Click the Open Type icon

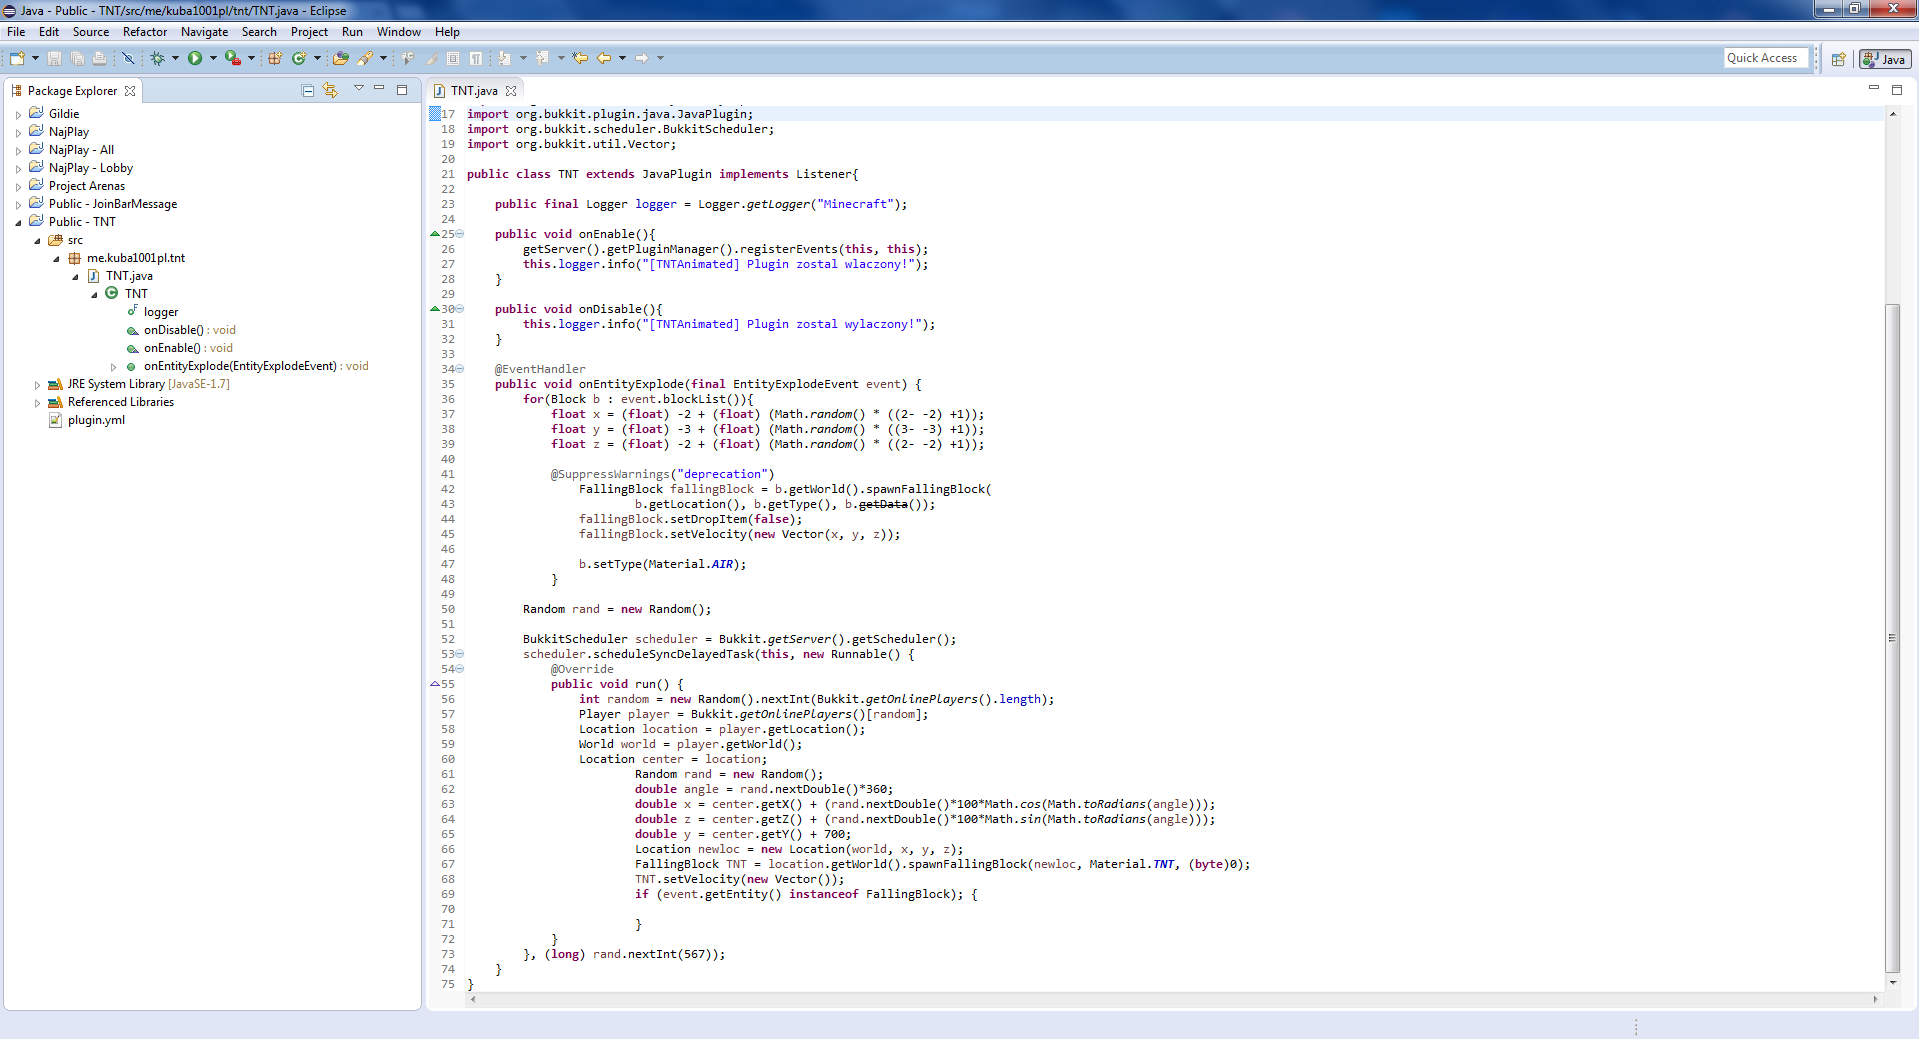click(x=341, y=58)
